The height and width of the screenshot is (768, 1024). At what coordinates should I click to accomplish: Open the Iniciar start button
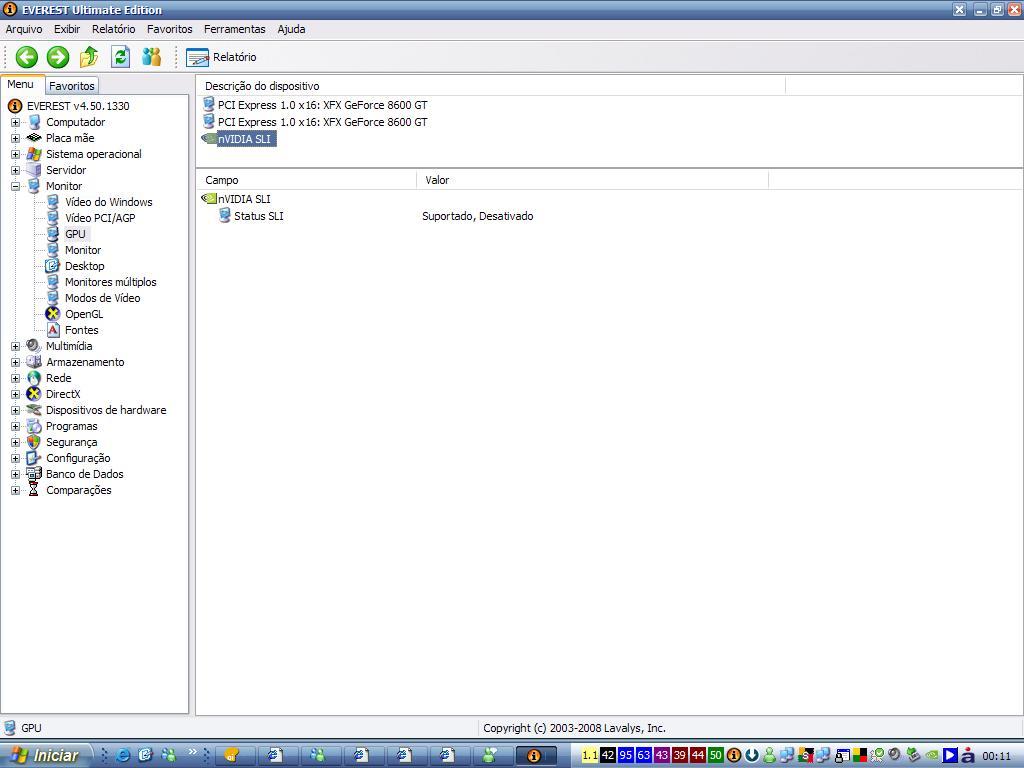pos(45,756)
